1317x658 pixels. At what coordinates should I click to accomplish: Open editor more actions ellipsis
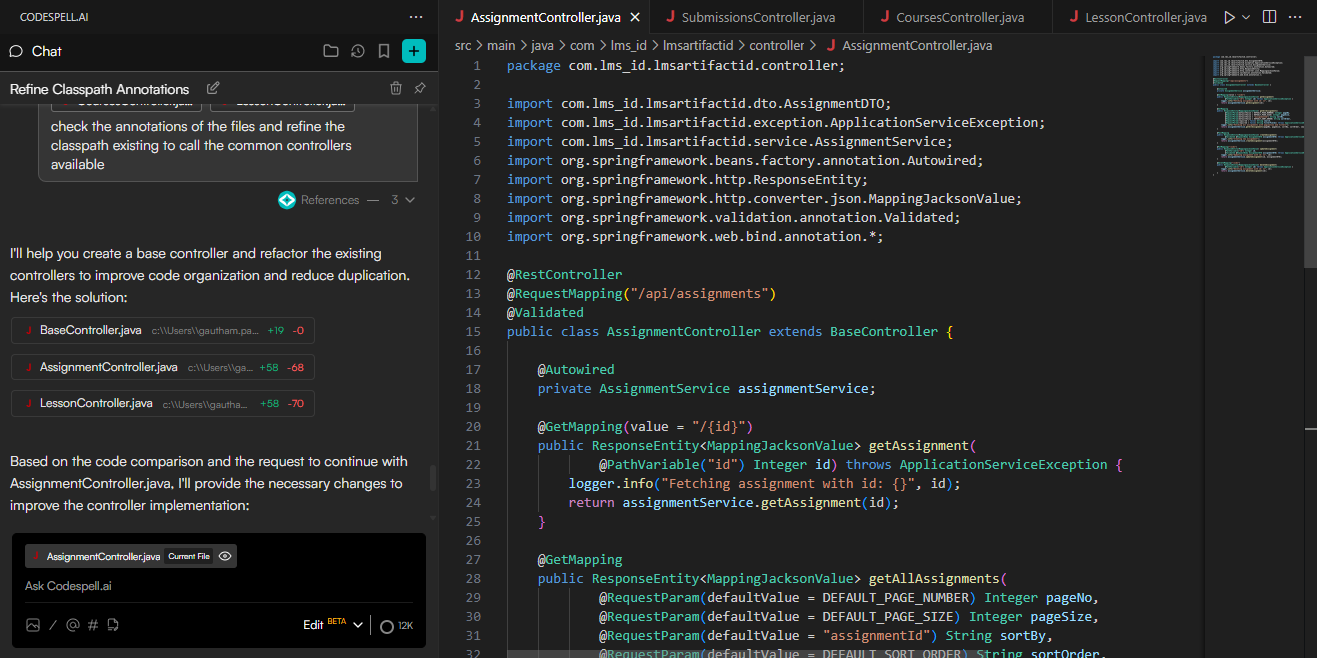[x=1297, y=17]
